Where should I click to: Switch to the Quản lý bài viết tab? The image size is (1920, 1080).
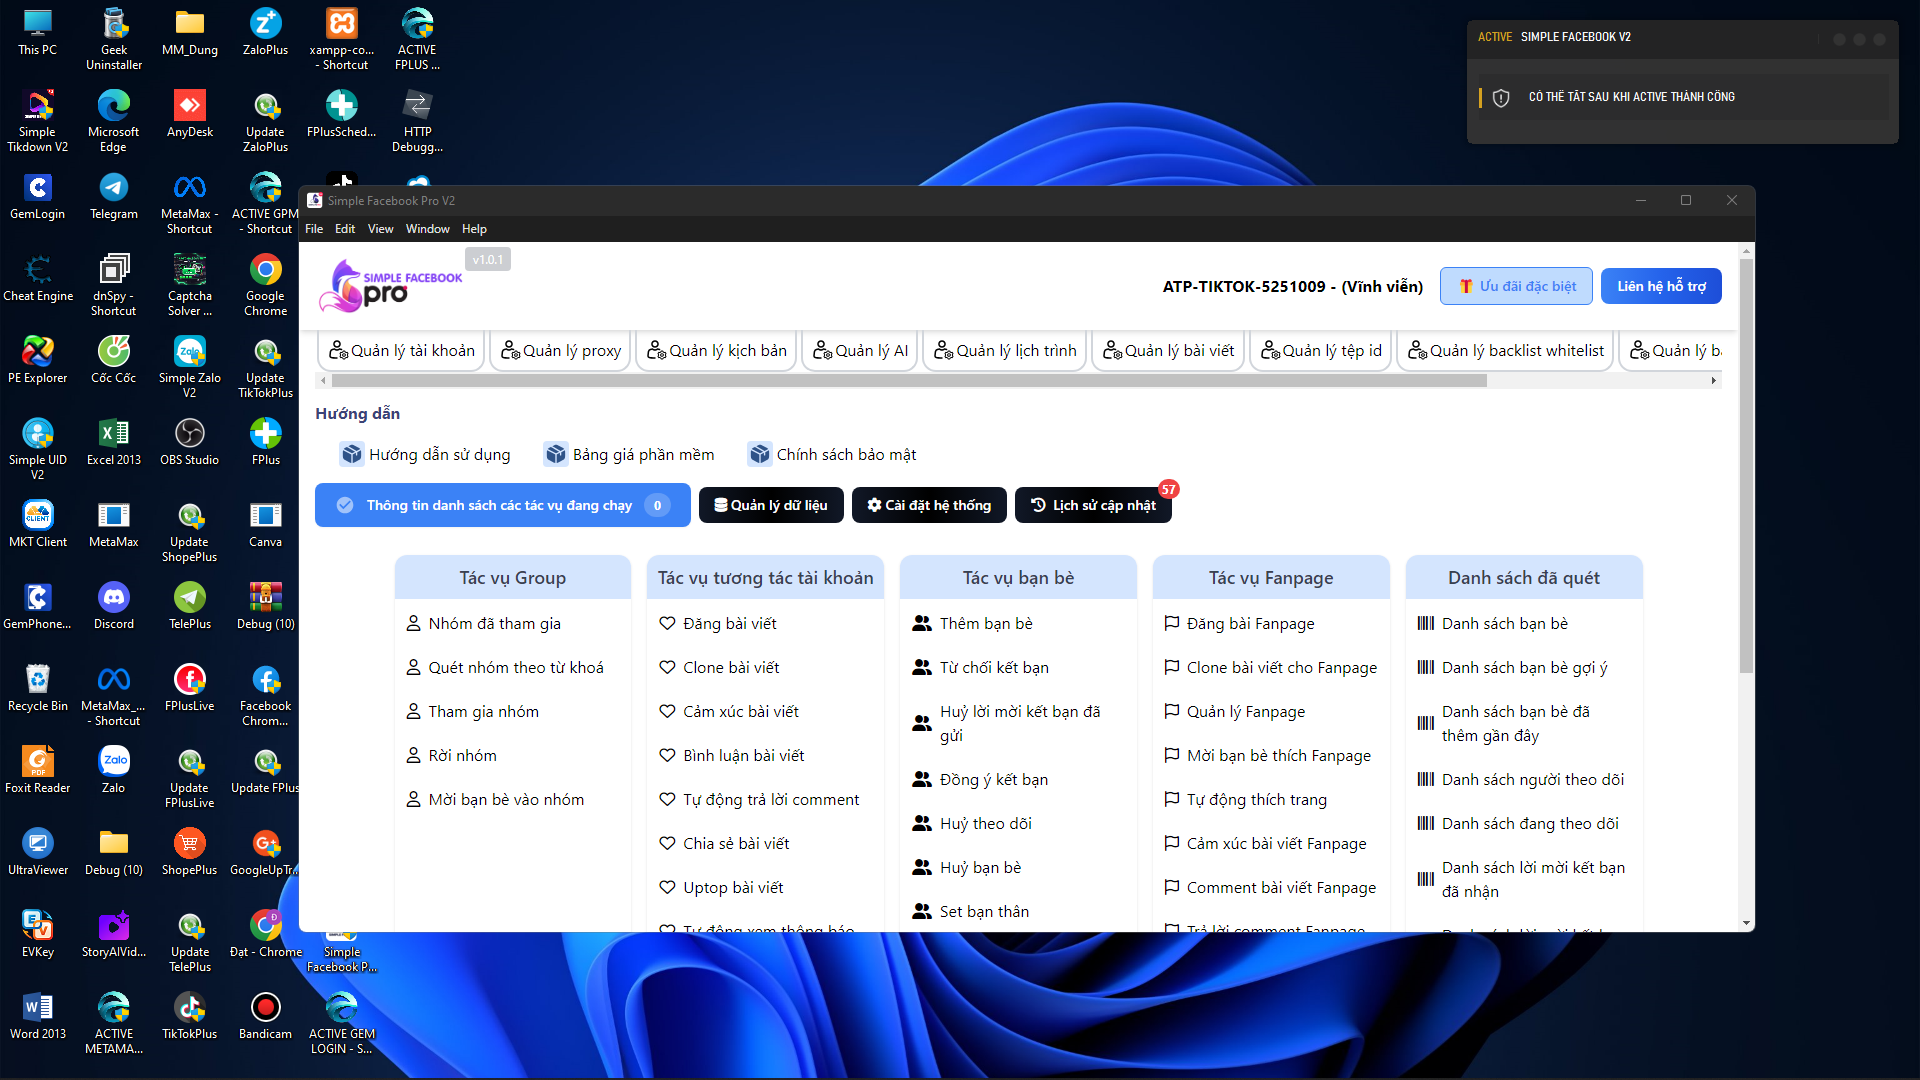[1168, 351]
